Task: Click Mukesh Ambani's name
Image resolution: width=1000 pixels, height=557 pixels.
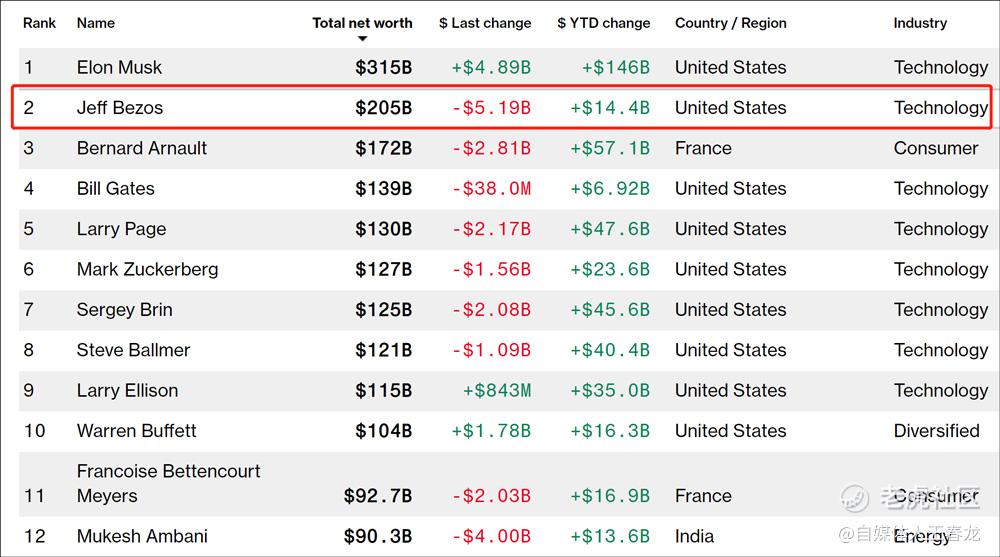Action: click(144, 536)
